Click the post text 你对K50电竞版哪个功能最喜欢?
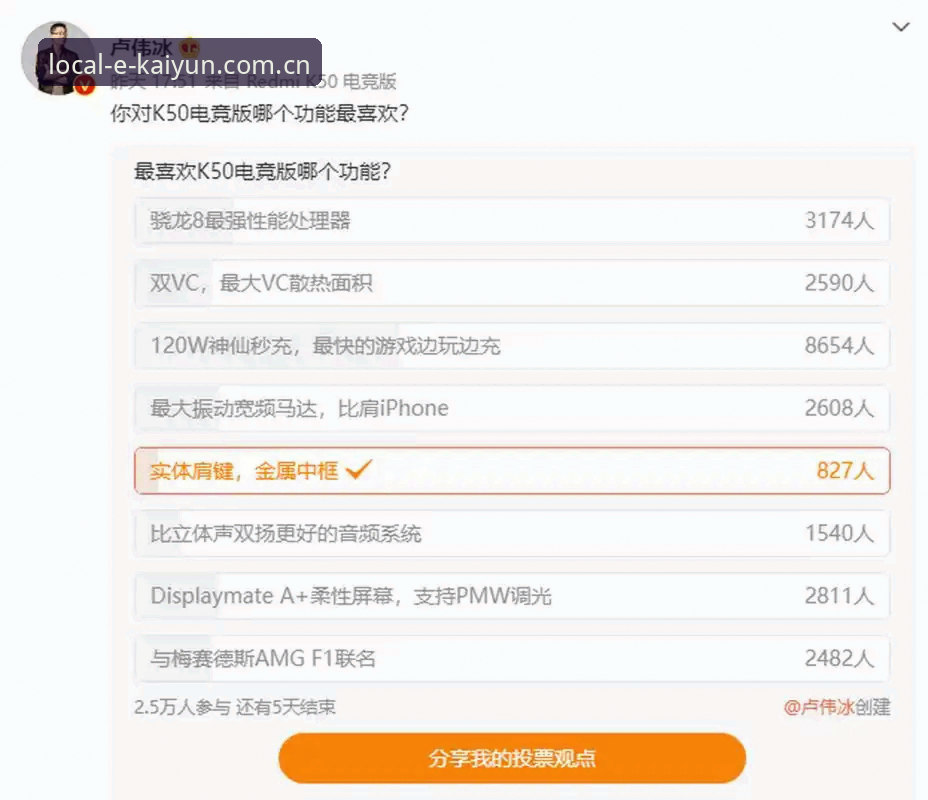 (259, 113)
